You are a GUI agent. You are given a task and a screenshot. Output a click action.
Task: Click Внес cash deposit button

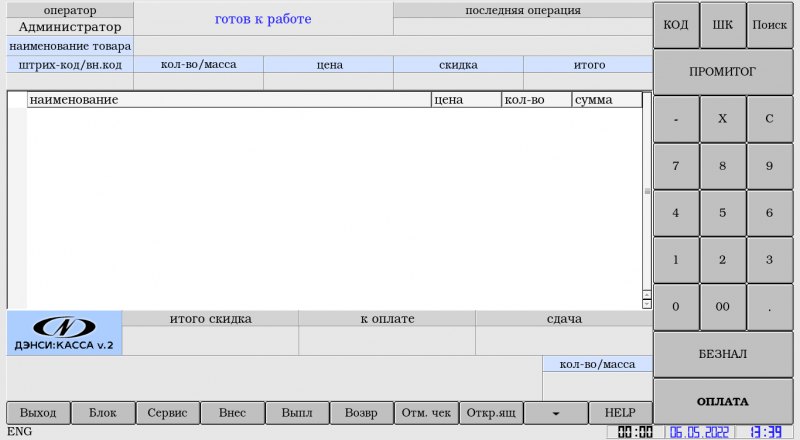pyautogui.click(x=233, y=413)
